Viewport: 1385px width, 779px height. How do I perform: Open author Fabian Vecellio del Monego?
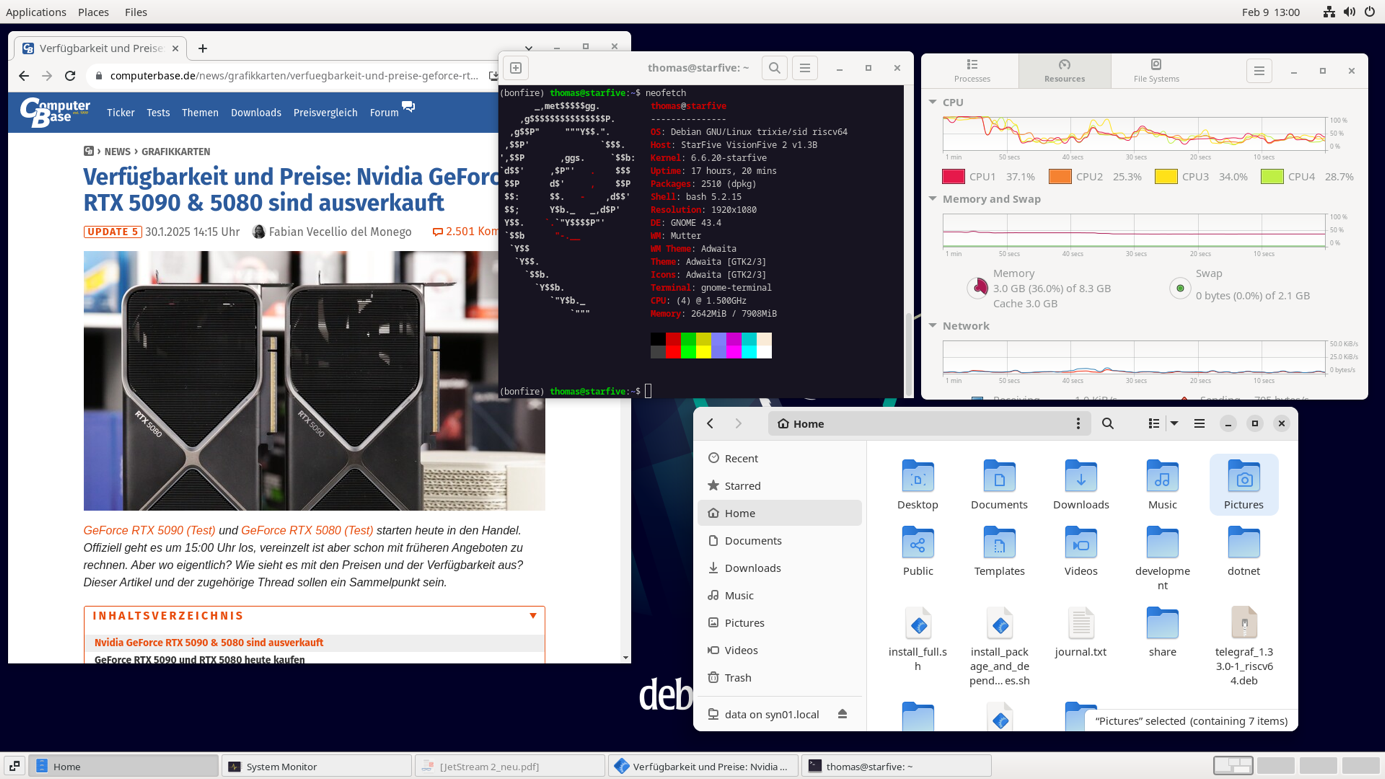[340, 232]
